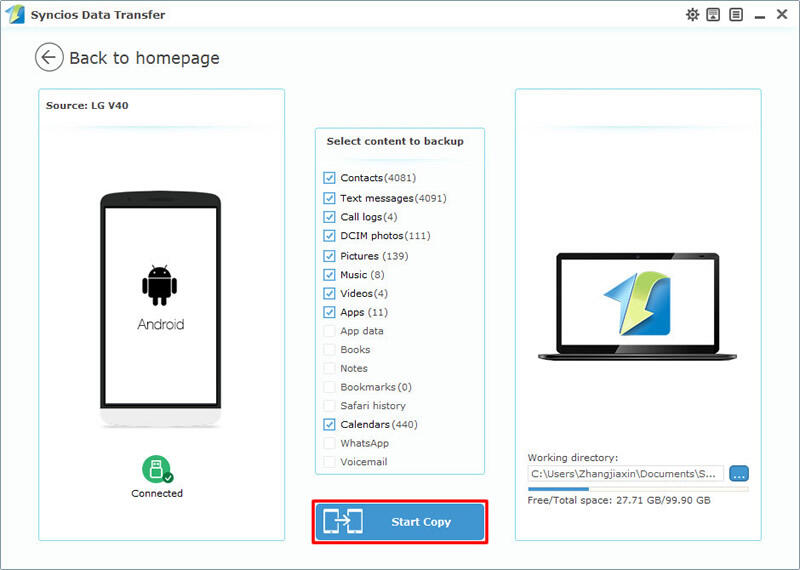Click the laptop computer image
This screenshot has width=800, height=570.
[637, 306]
